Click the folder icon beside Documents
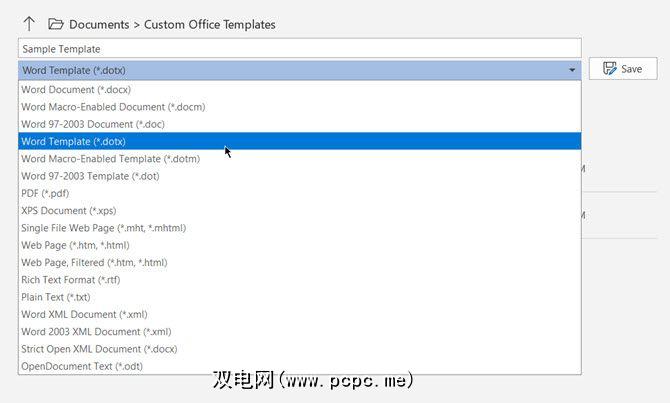This screenshot has width=670, height=403. [56, 24]
